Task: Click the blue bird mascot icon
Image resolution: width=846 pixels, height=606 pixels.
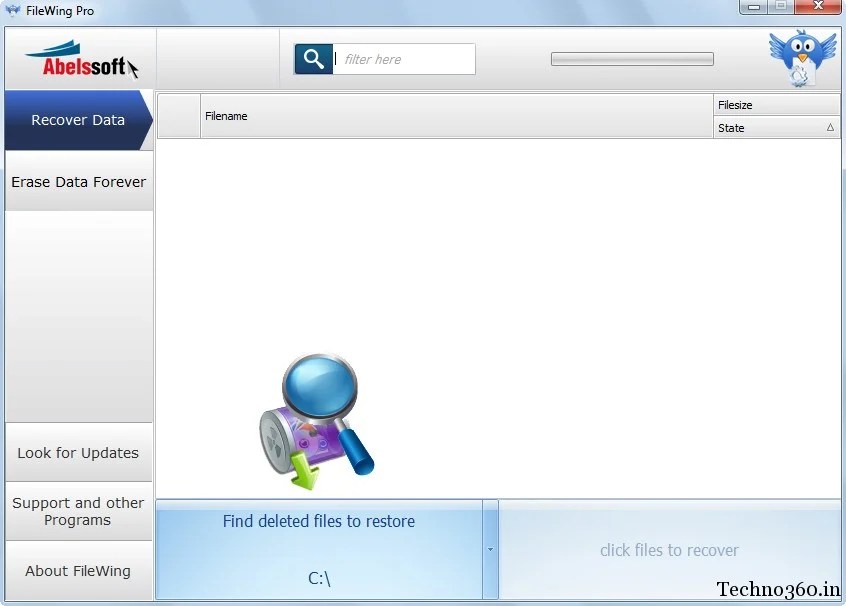Action: 803,58
